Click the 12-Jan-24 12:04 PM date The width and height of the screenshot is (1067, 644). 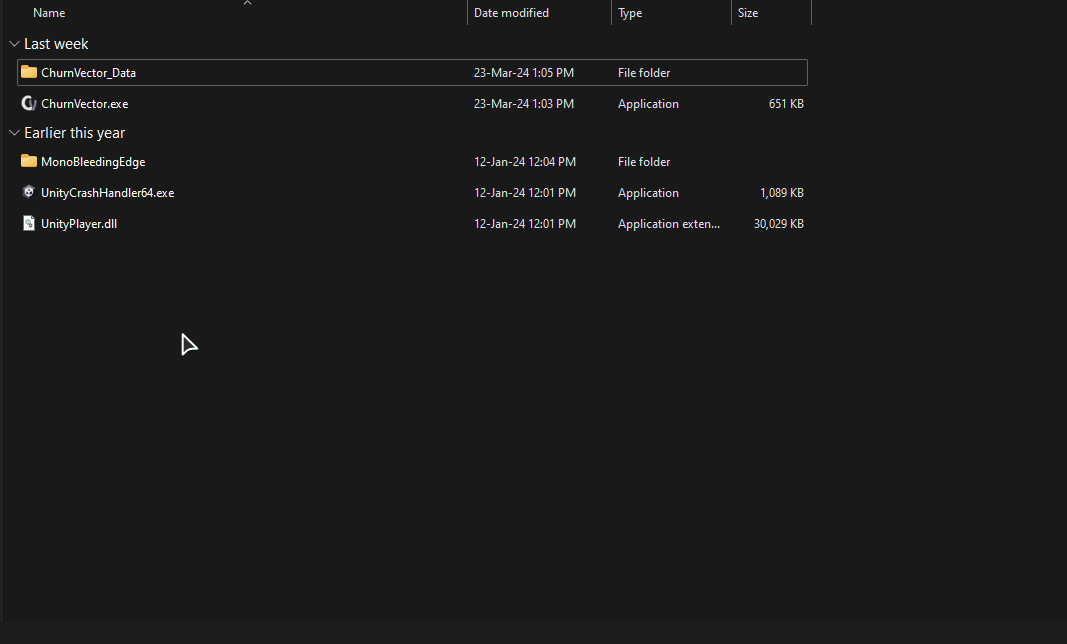[x=525, y=162]
